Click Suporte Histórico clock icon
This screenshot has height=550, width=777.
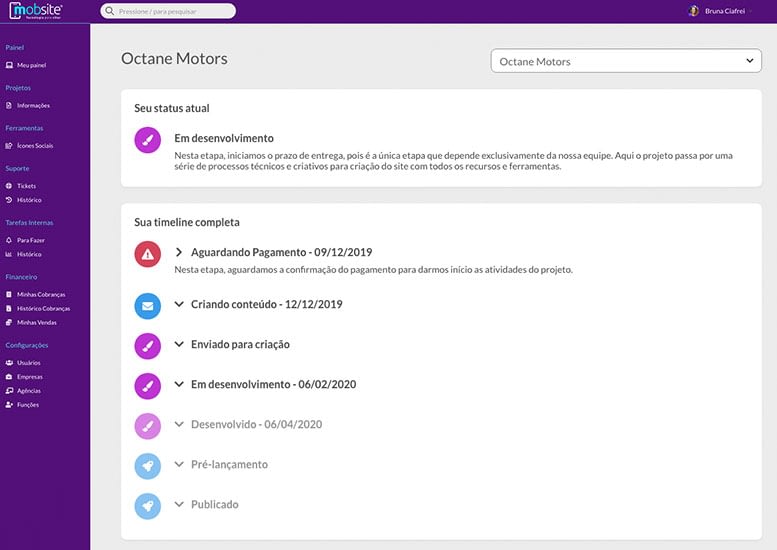[9, 200]
